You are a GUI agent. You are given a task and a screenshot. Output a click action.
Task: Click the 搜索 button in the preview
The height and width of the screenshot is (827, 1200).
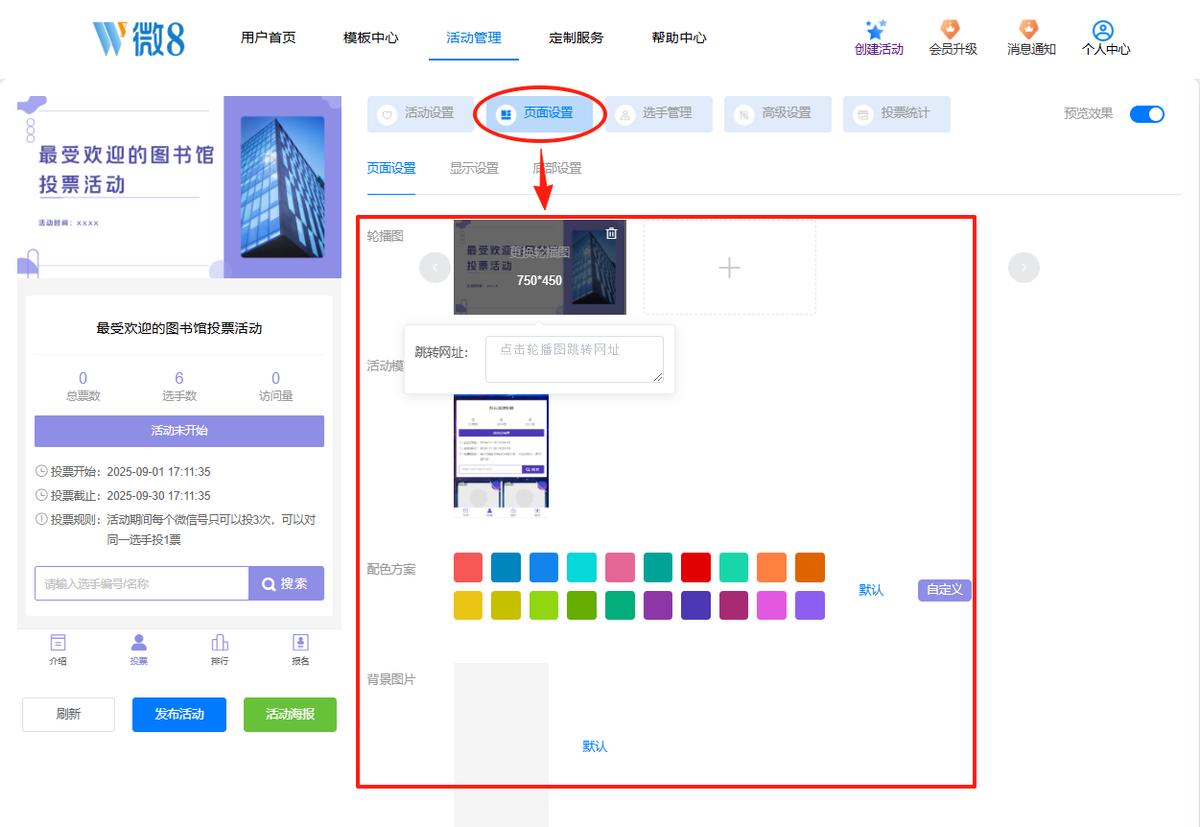click(286, 584)
